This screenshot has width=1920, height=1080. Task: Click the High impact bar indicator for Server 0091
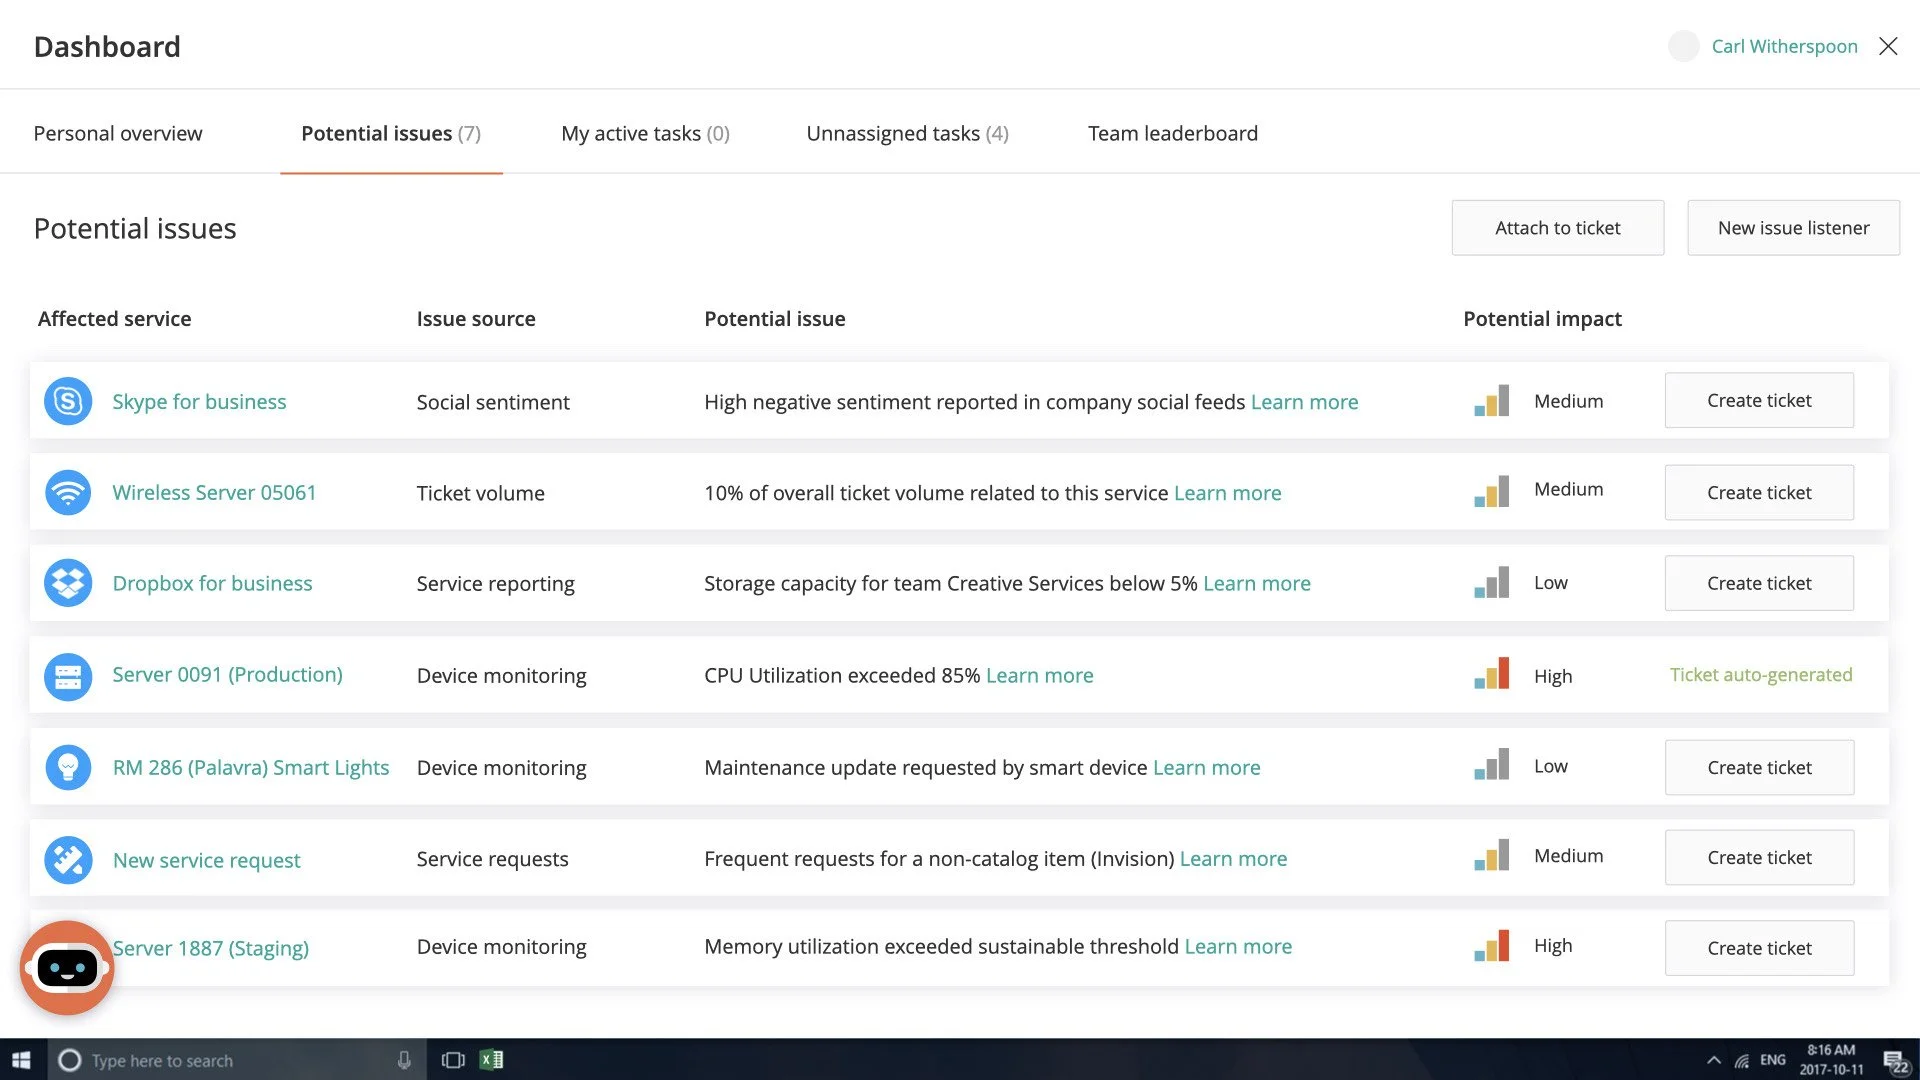[1491, 675]
